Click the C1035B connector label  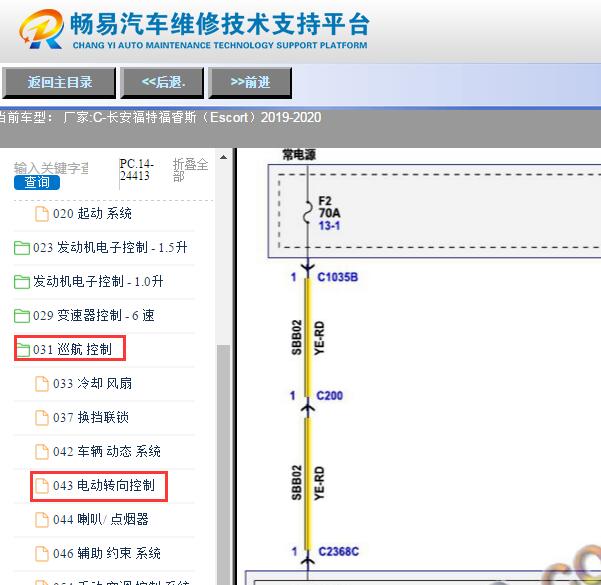(337, 277)
